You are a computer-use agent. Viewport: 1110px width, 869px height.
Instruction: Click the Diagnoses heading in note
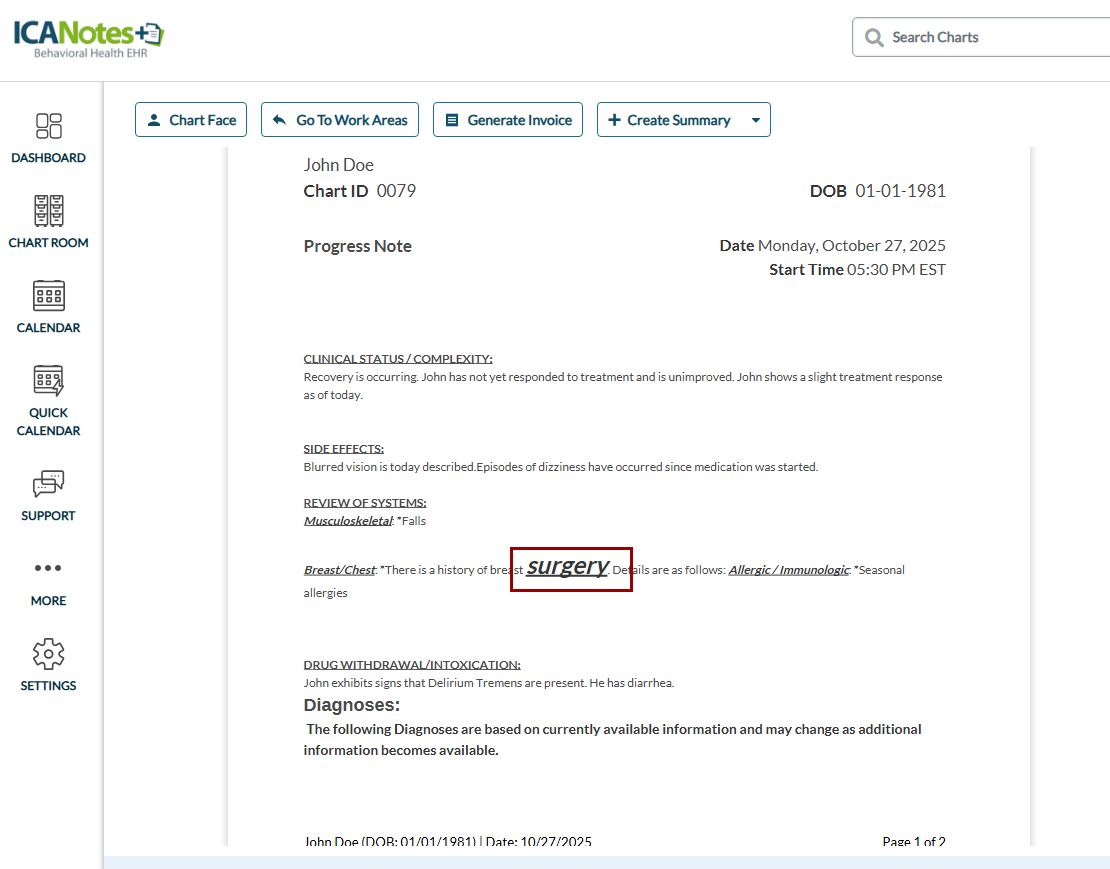pos(352,705)
